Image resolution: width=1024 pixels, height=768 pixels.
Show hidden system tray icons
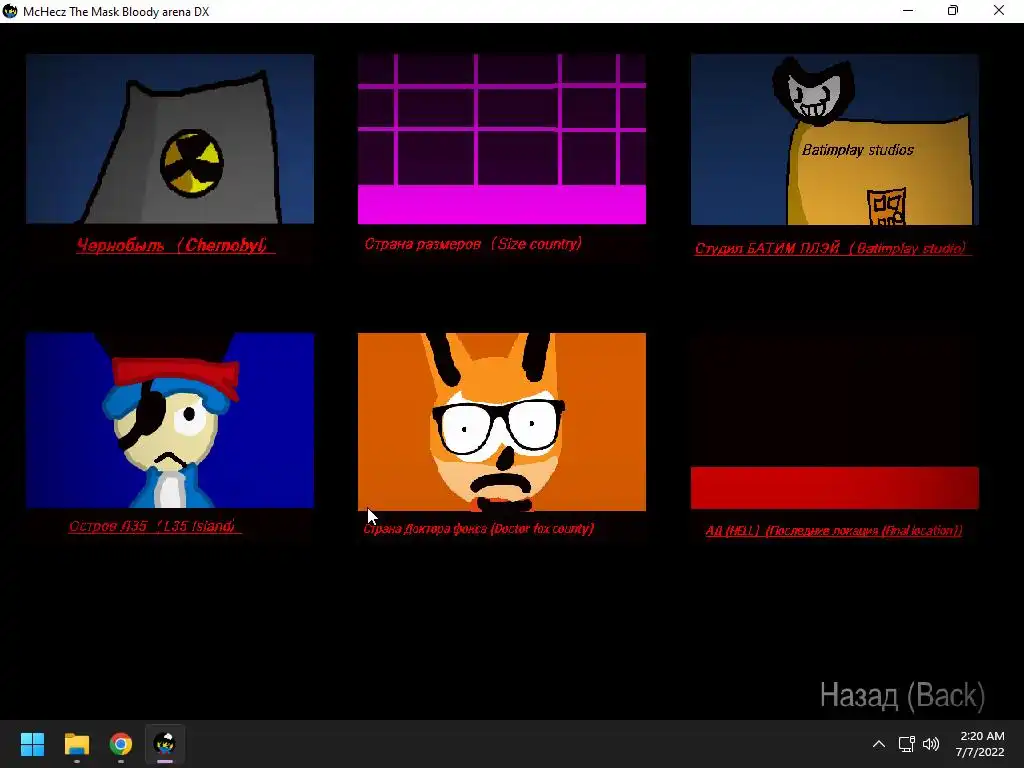click(879, 744)
